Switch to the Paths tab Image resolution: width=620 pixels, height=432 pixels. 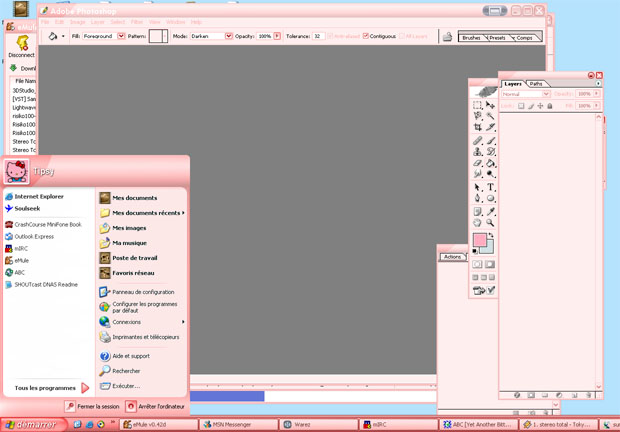tap(536, 84)
